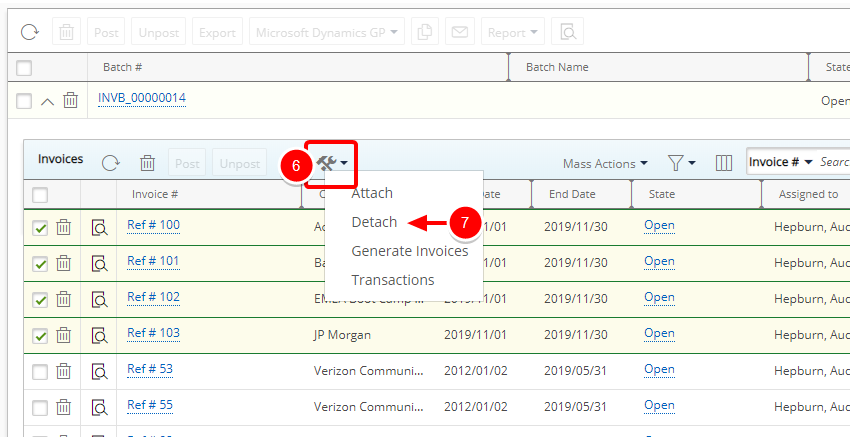Choose Generate Invoices in the menu
Image resolution: width=850 pixels, height=437 pixels.
[x=409, y=251]
